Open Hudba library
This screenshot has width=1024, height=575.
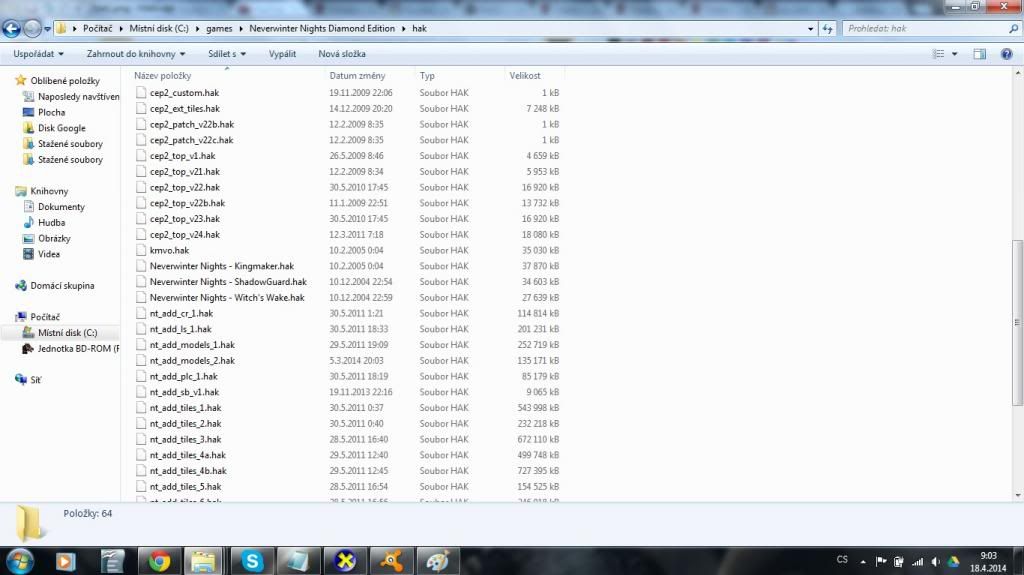click(51, 222)
